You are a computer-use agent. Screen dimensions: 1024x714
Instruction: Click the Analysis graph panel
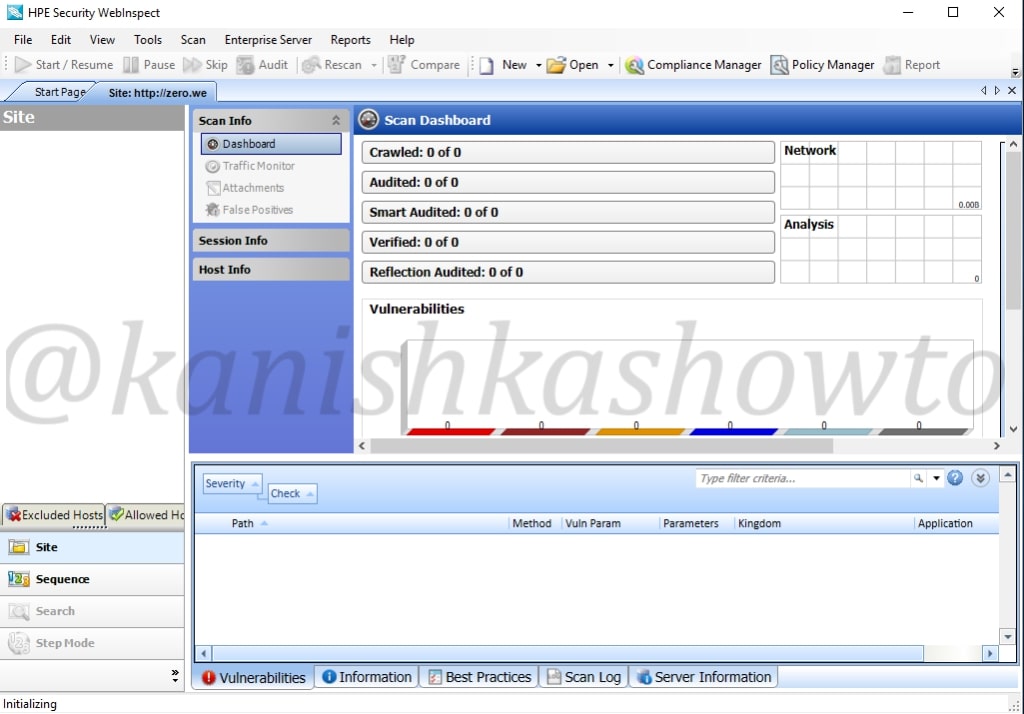click(x=881, y=250)
